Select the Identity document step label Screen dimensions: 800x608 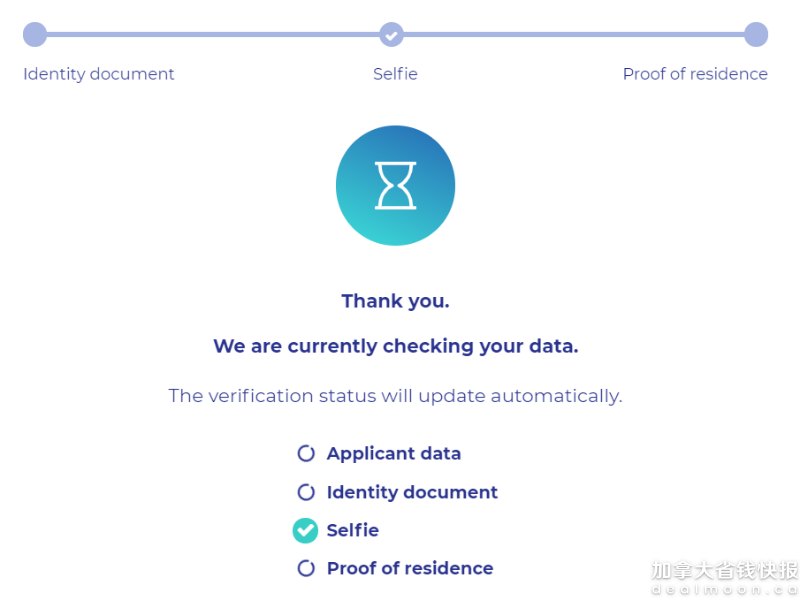tap(98, 74)
